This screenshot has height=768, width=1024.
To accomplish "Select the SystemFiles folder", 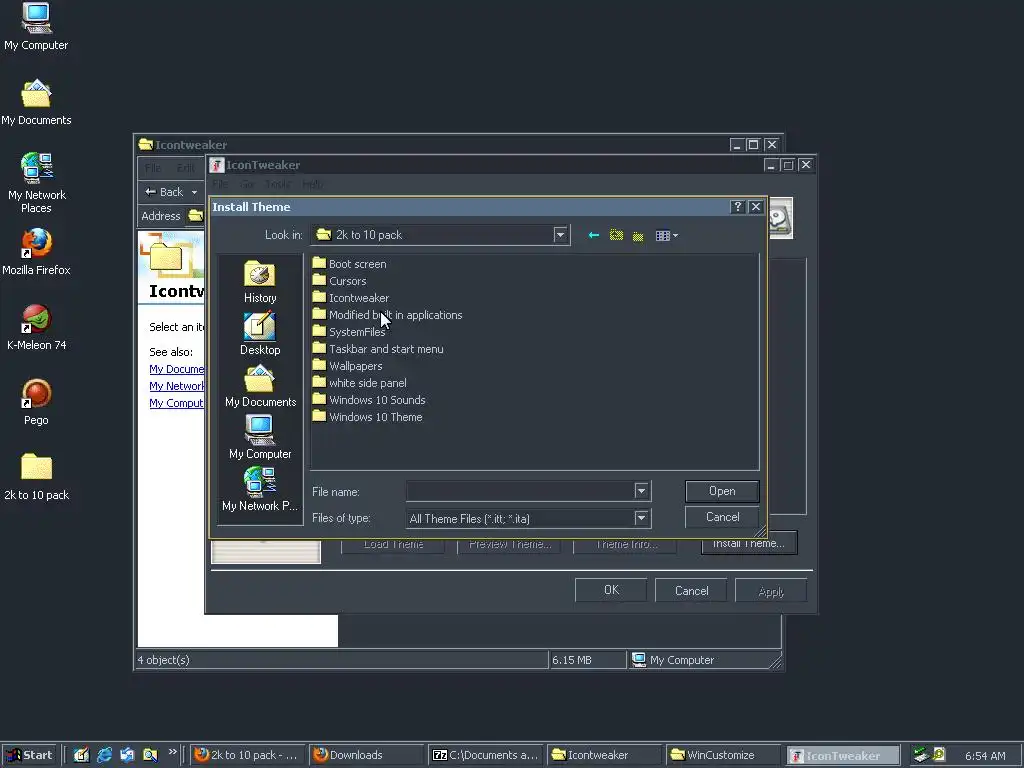I will (x=349, y=332).
